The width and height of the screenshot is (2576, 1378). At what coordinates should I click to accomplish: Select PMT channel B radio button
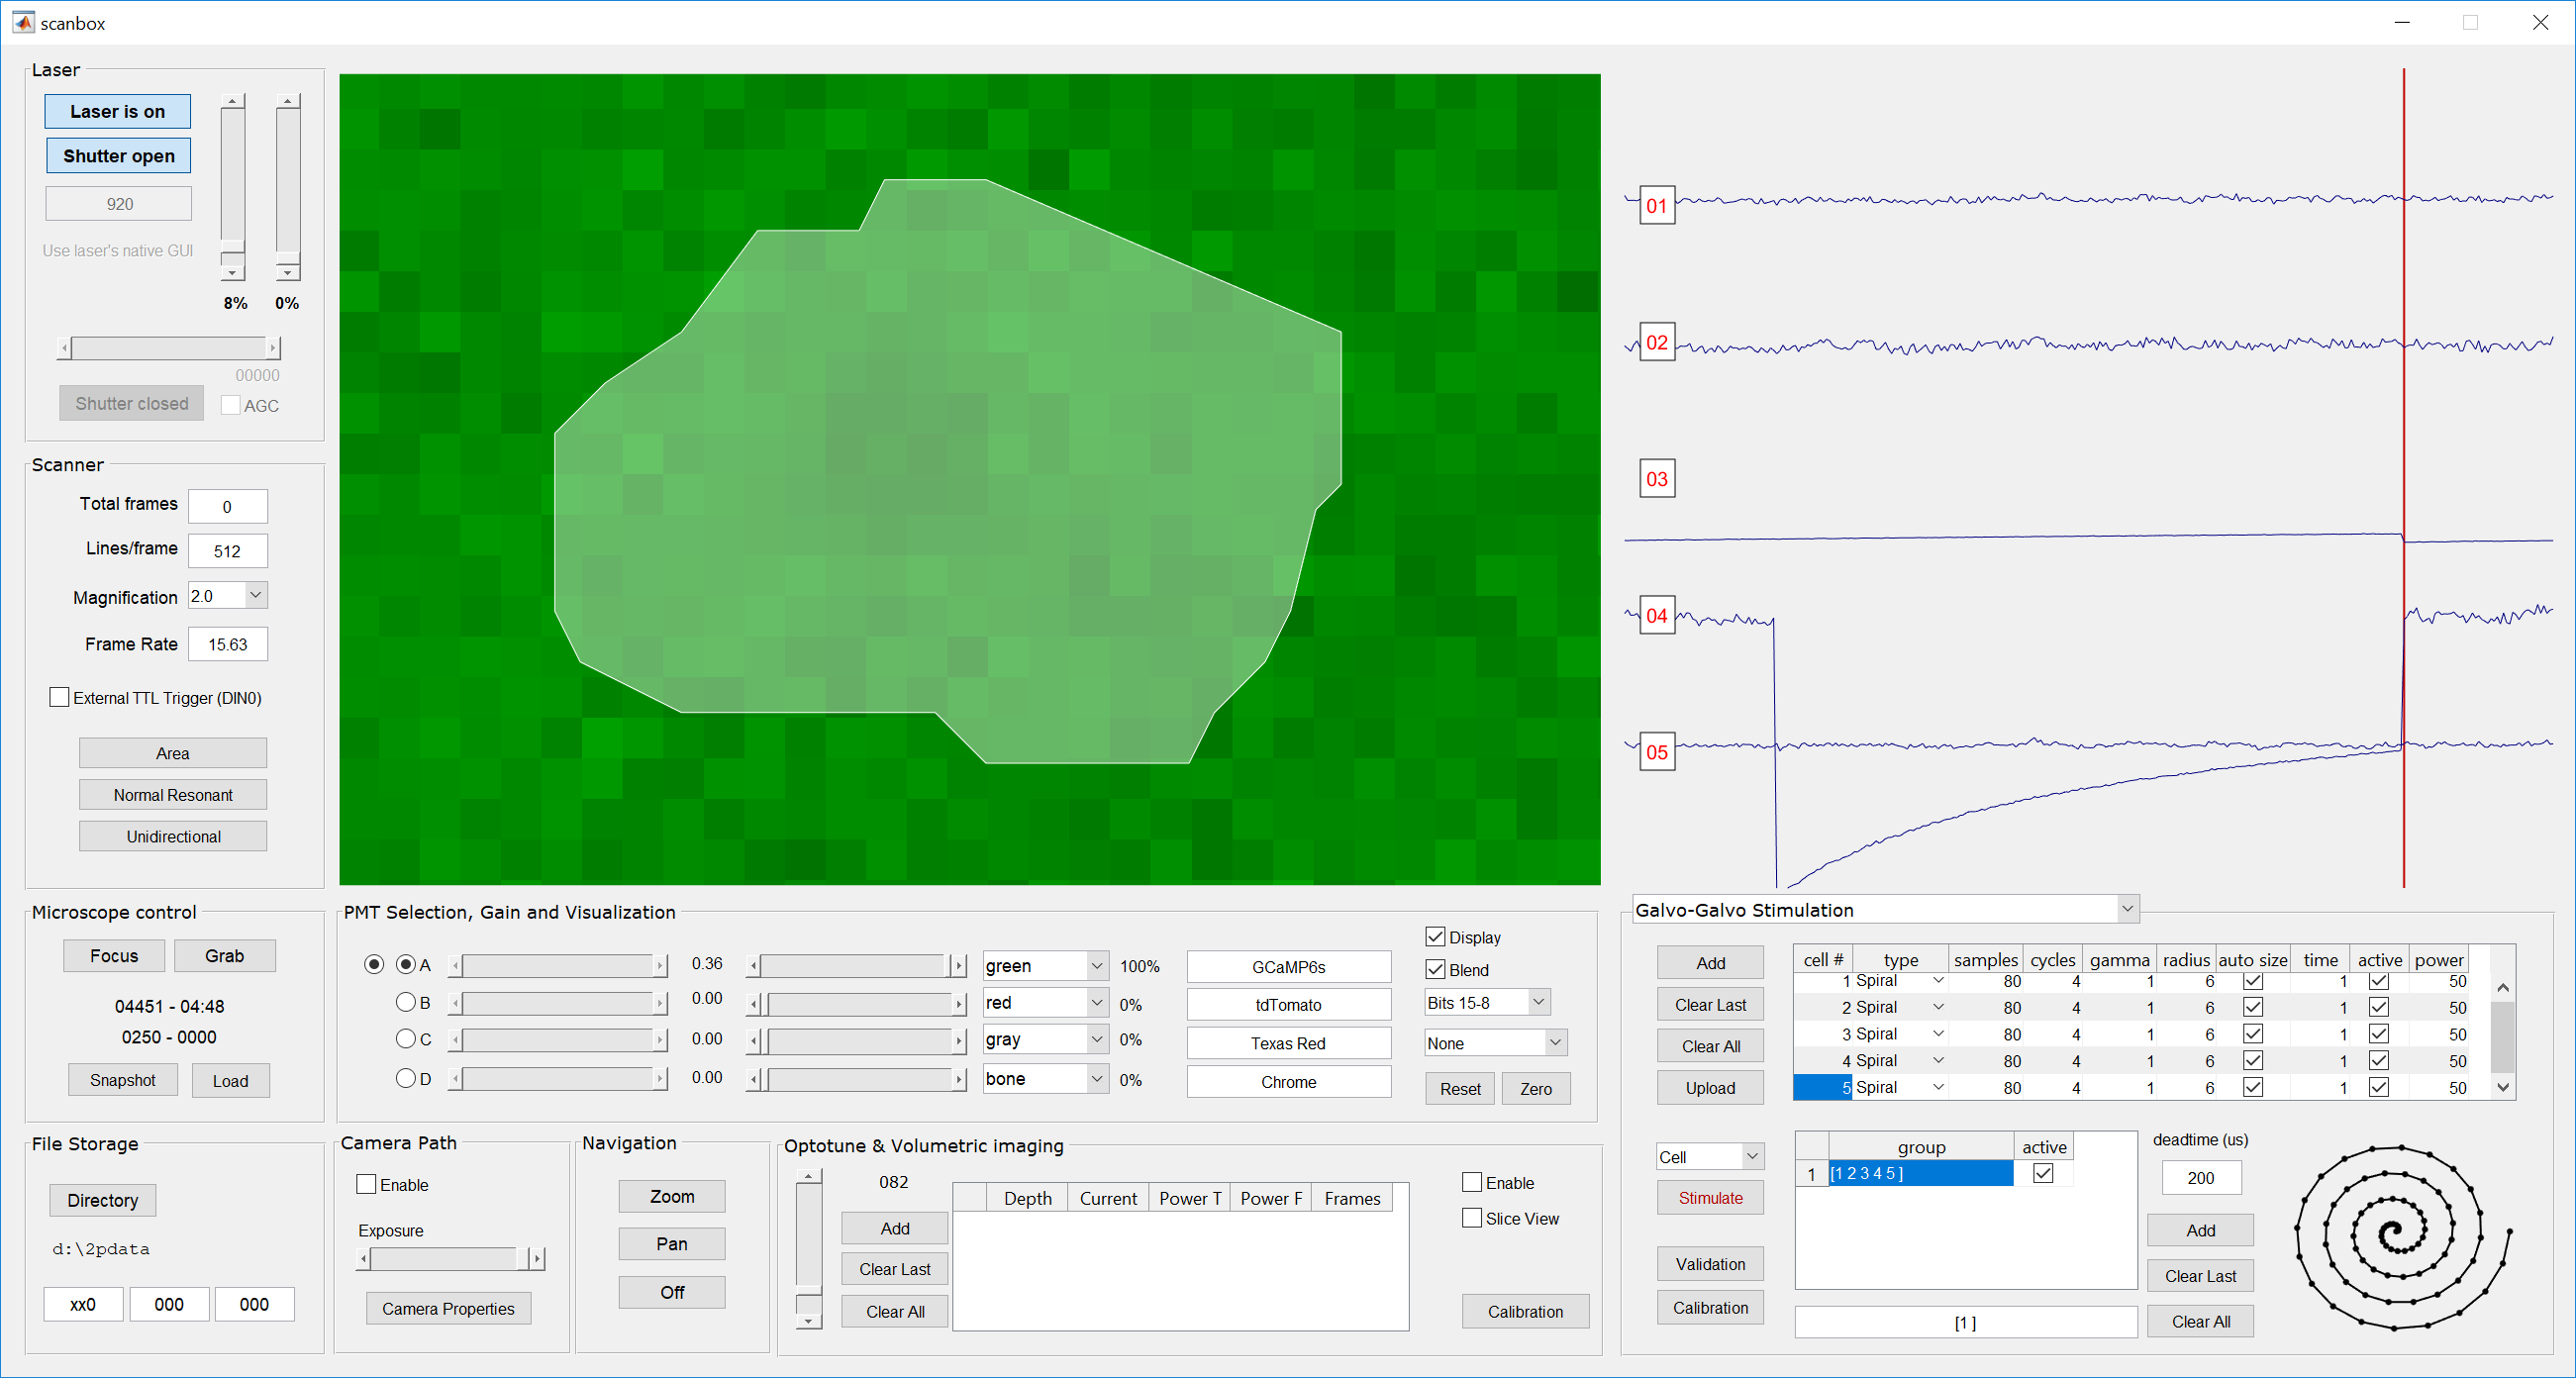pyautogui.click(x=405, y=1001)
